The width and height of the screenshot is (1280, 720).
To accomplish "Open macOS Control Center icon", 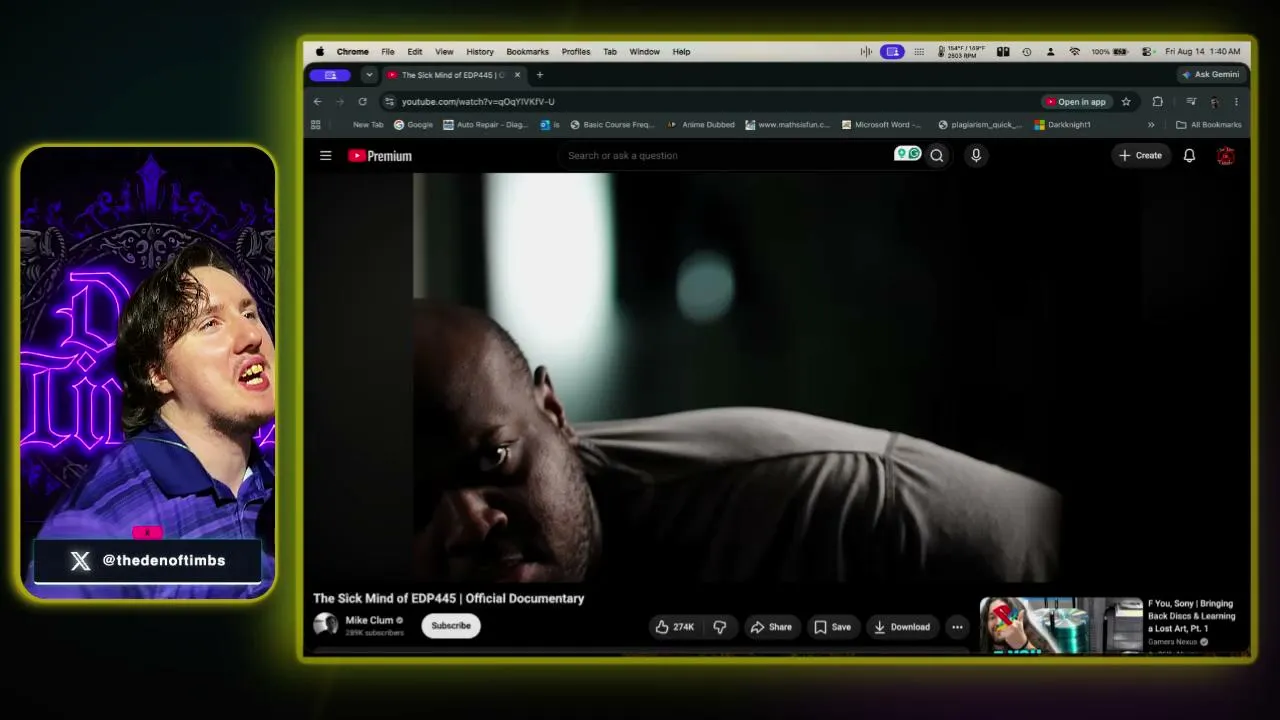I will 1148,52.
